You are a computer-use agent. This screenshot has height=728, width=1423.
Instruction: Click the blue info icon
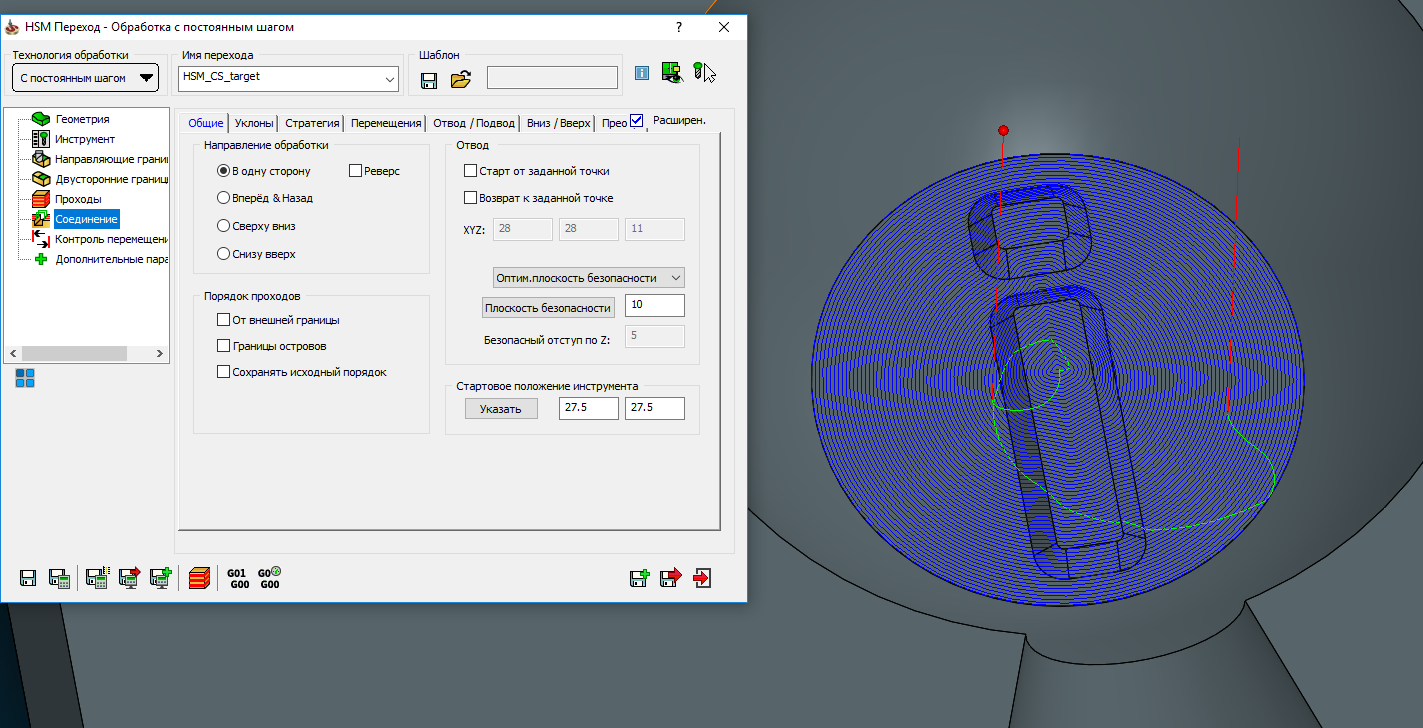pos(642,73)
